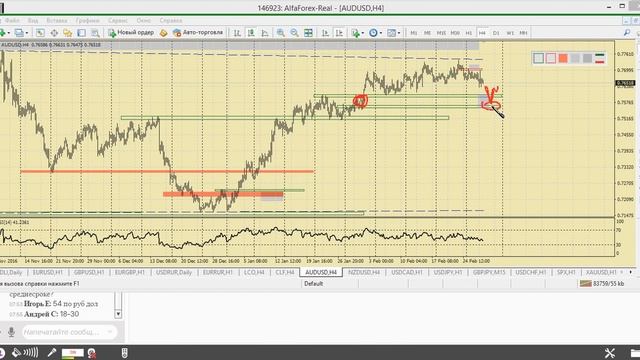Select the MN timeframe button
Image resolution: width=640 pixels, height=360 pixels.
[523, 33]
